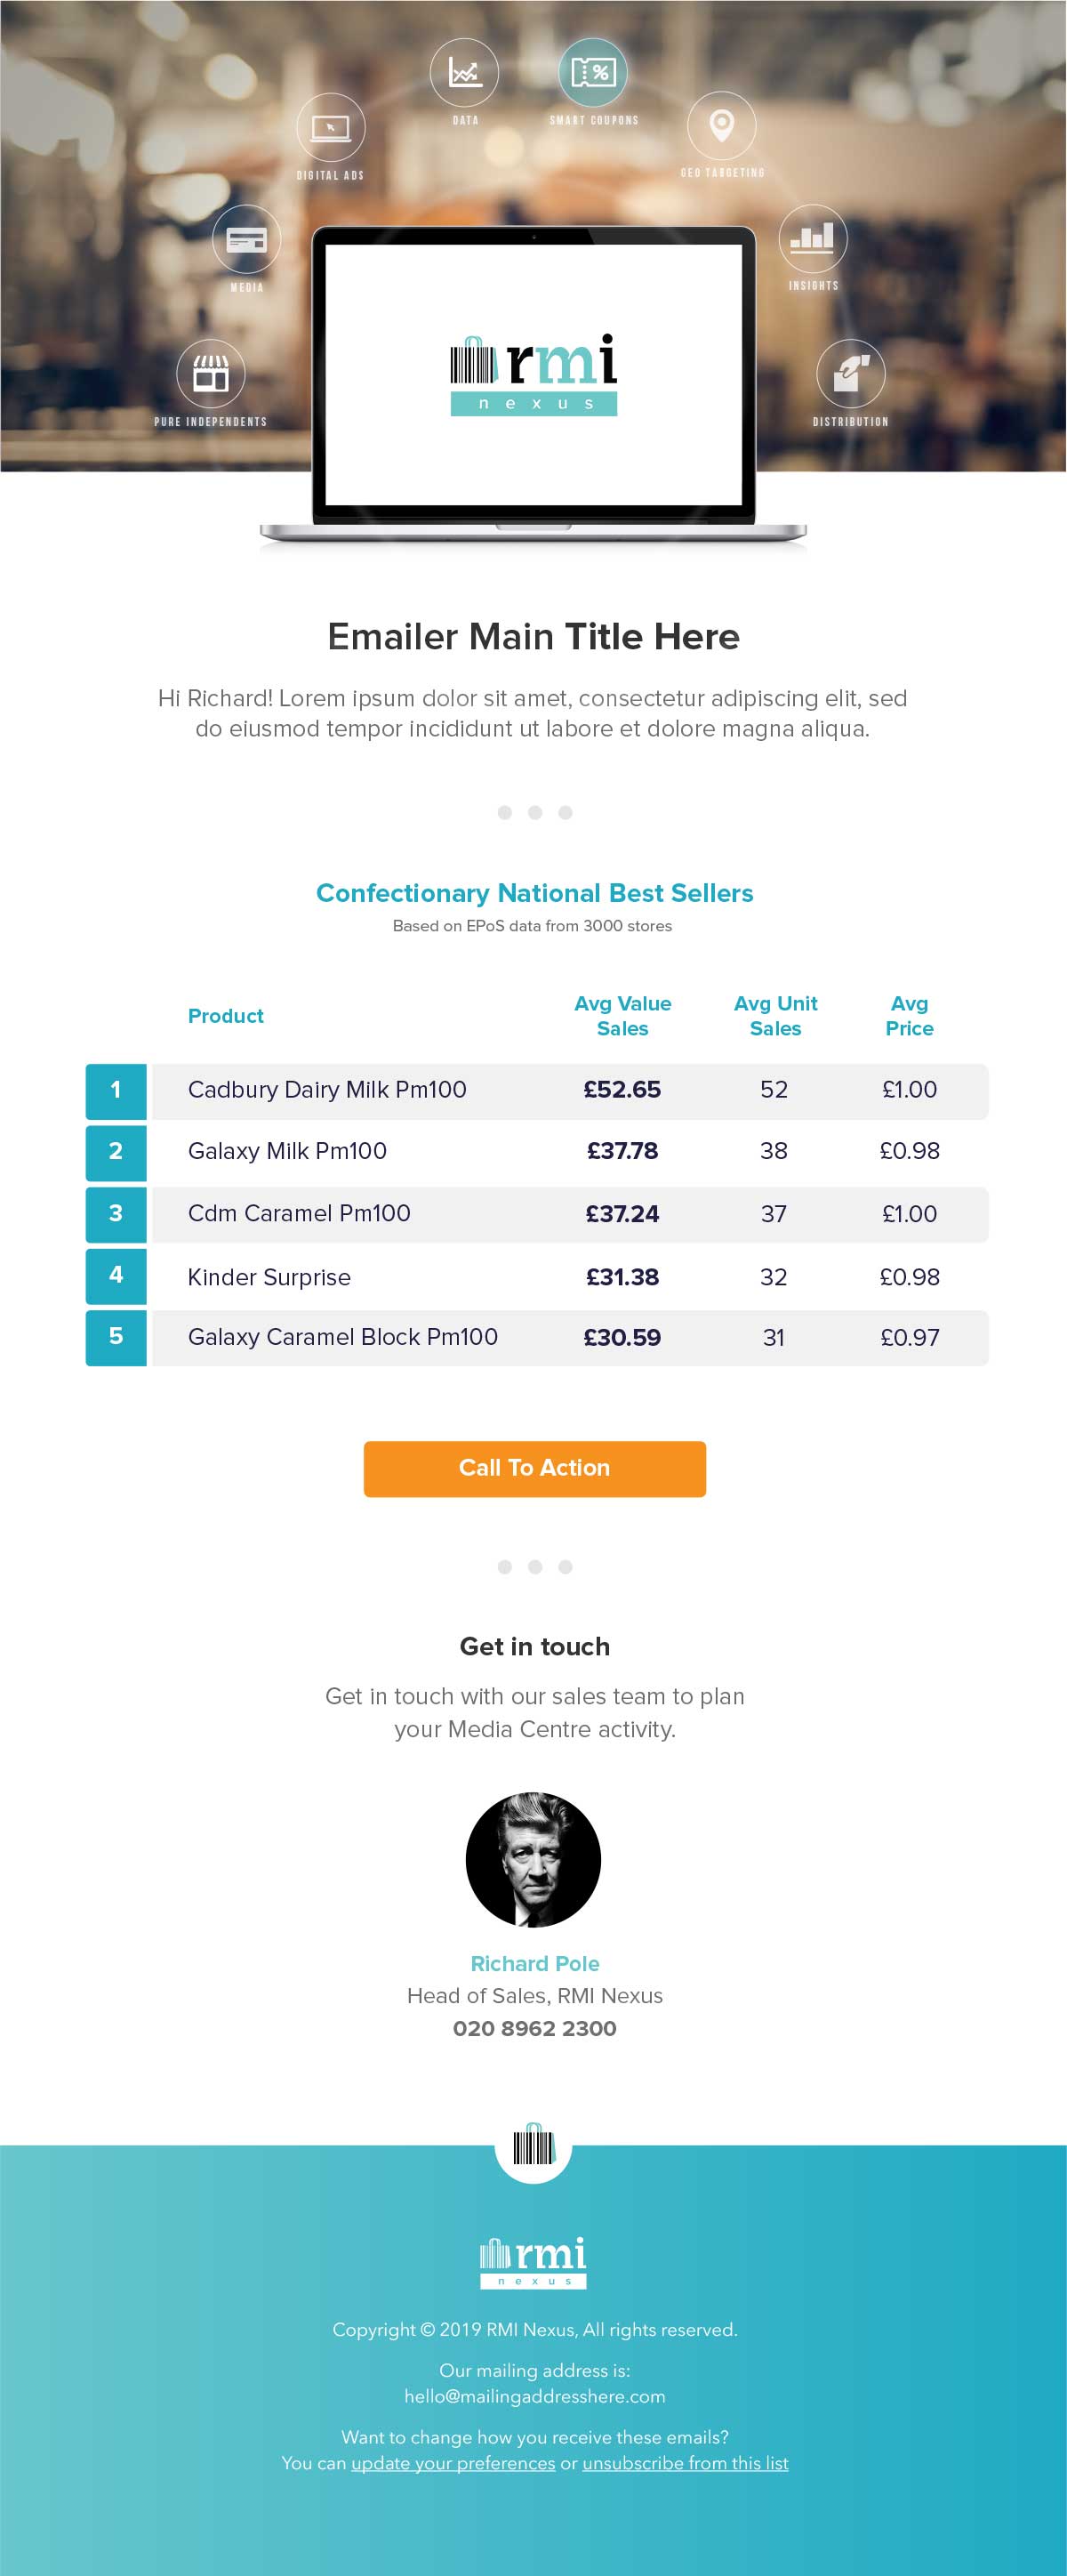
Task: Click the barcode bag icon above footer
Action: click(533, 2148)
